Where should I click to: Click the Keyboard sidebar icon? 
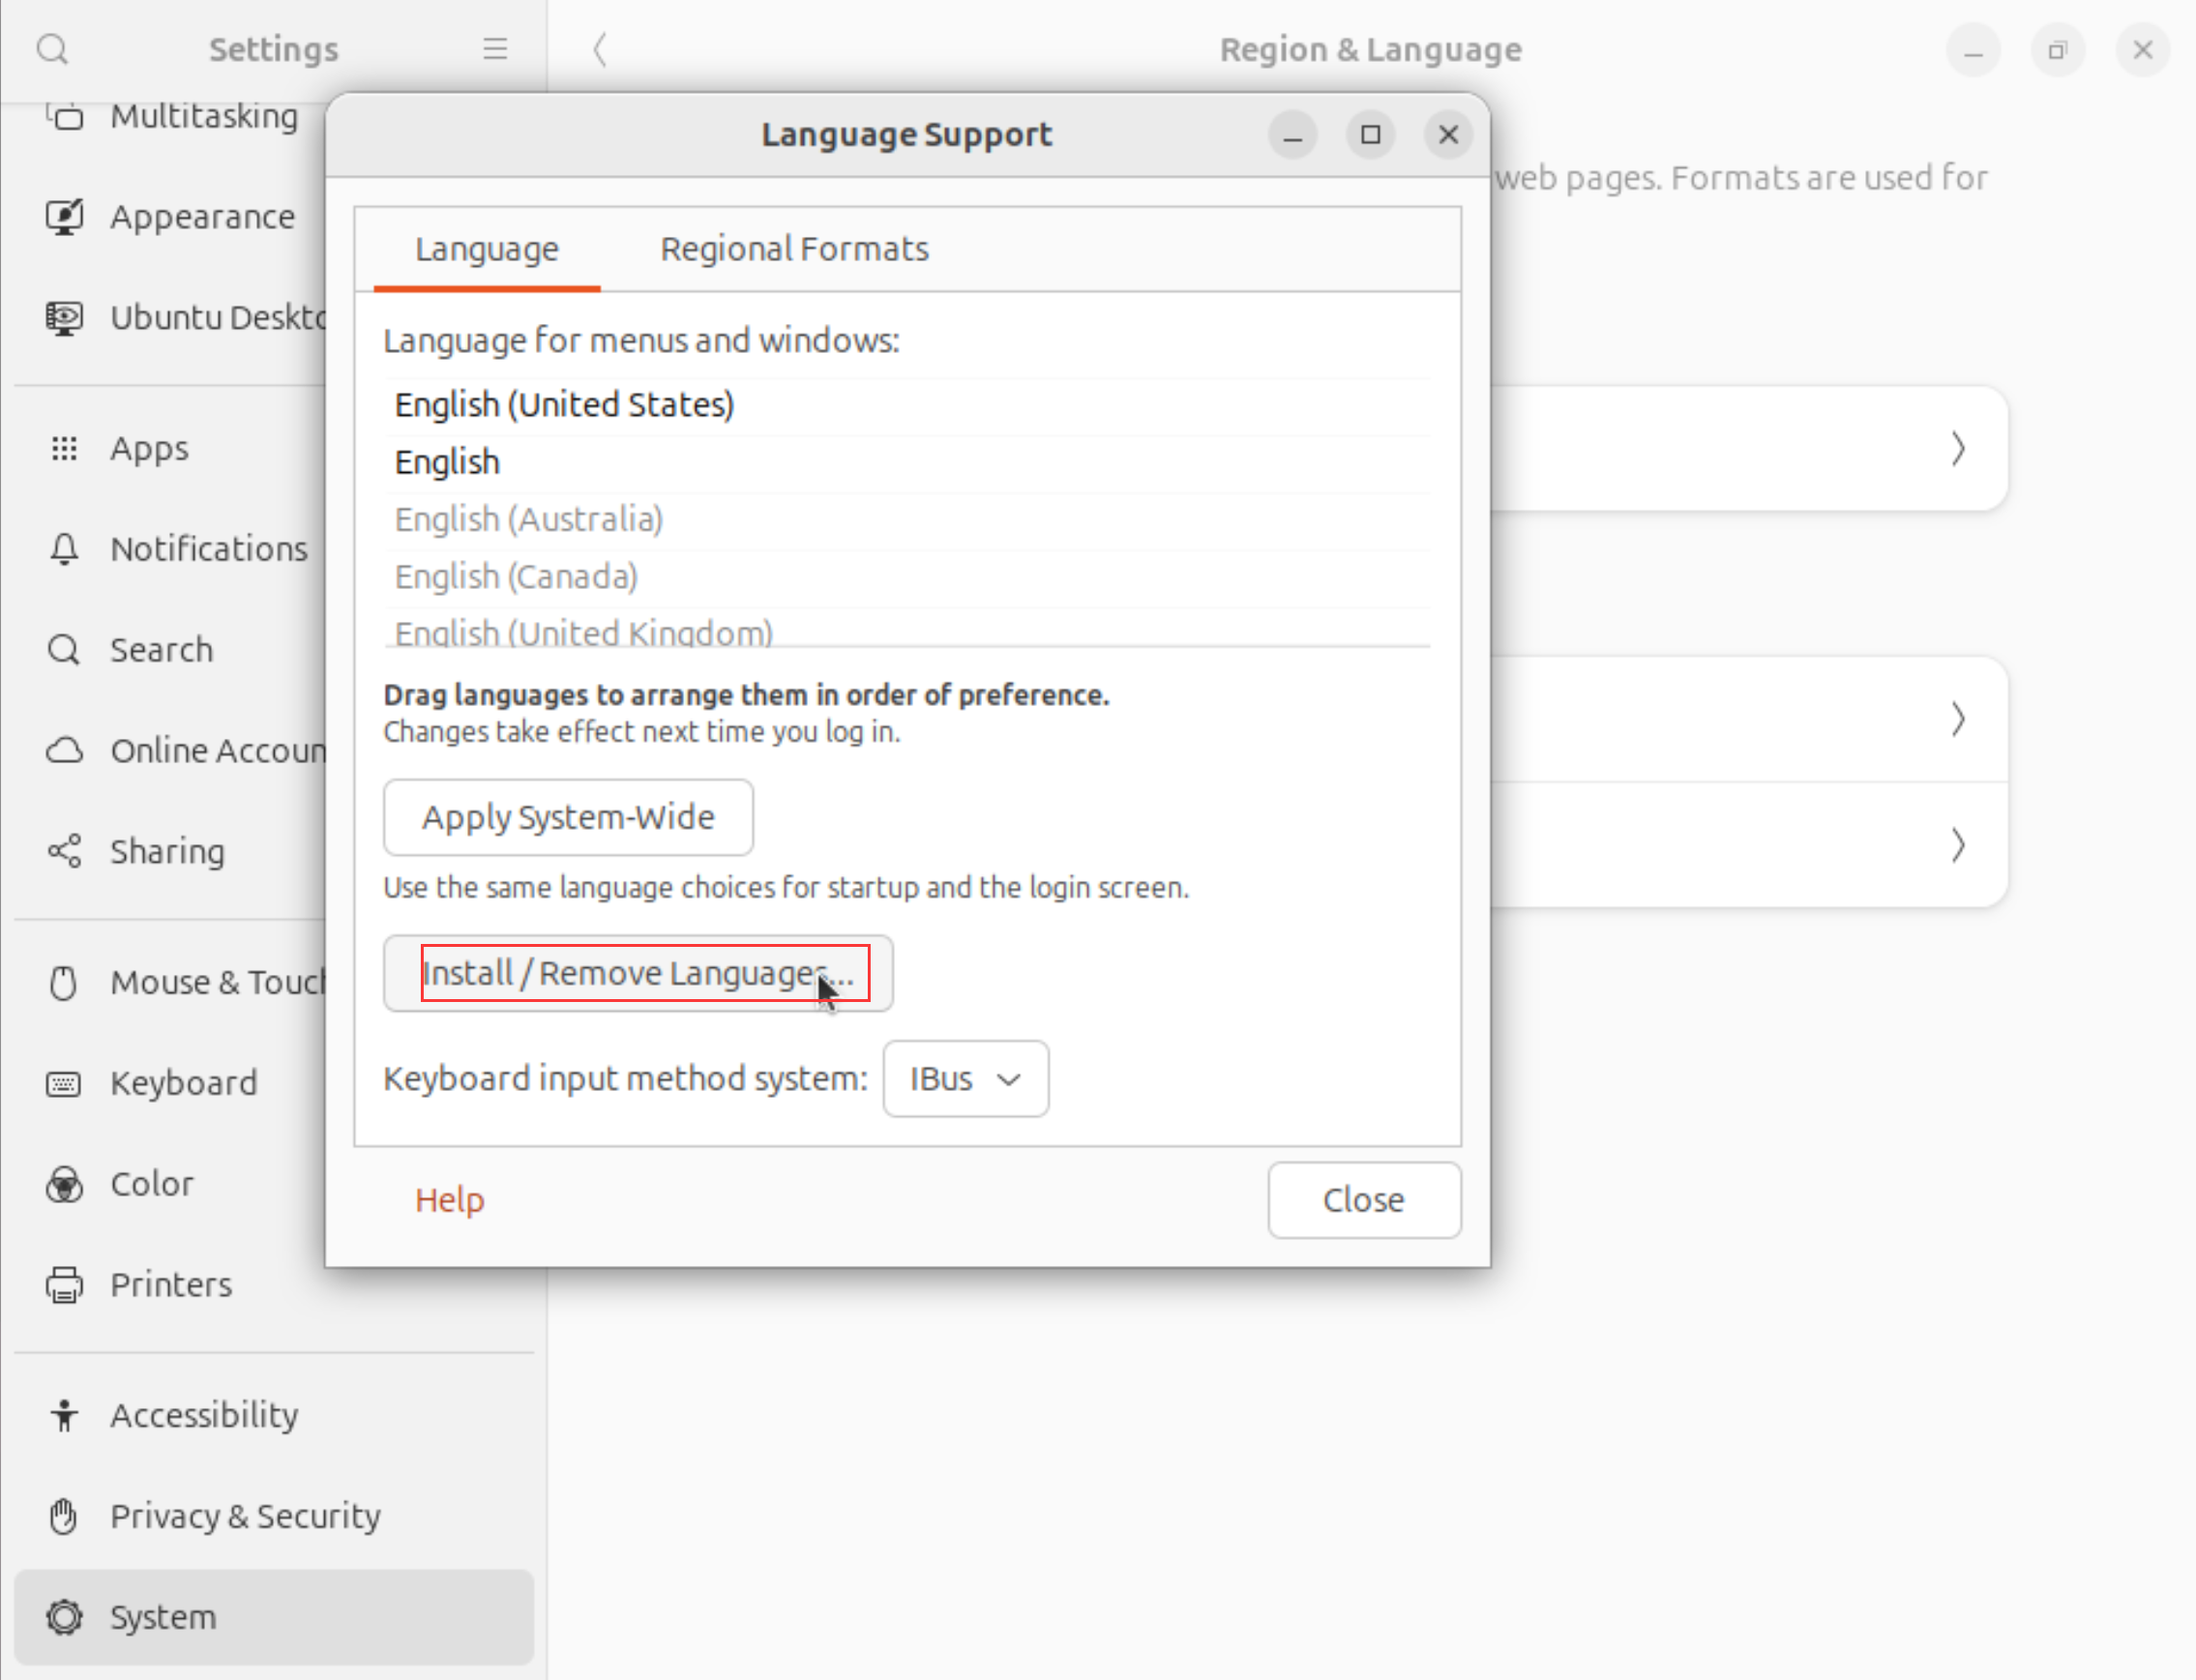click(64, 1084)
